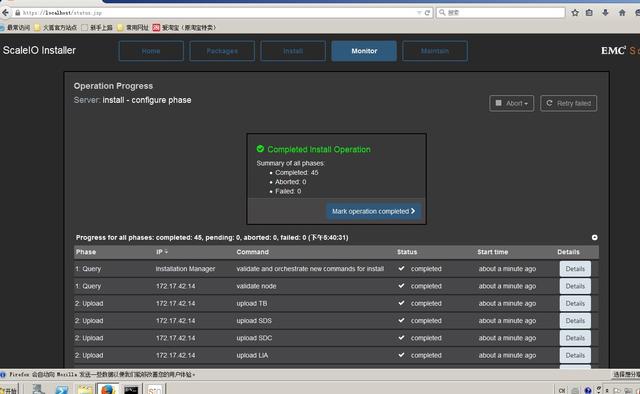Switch to the Install tab
Screen dimensions: 640x394
[293, 51]
